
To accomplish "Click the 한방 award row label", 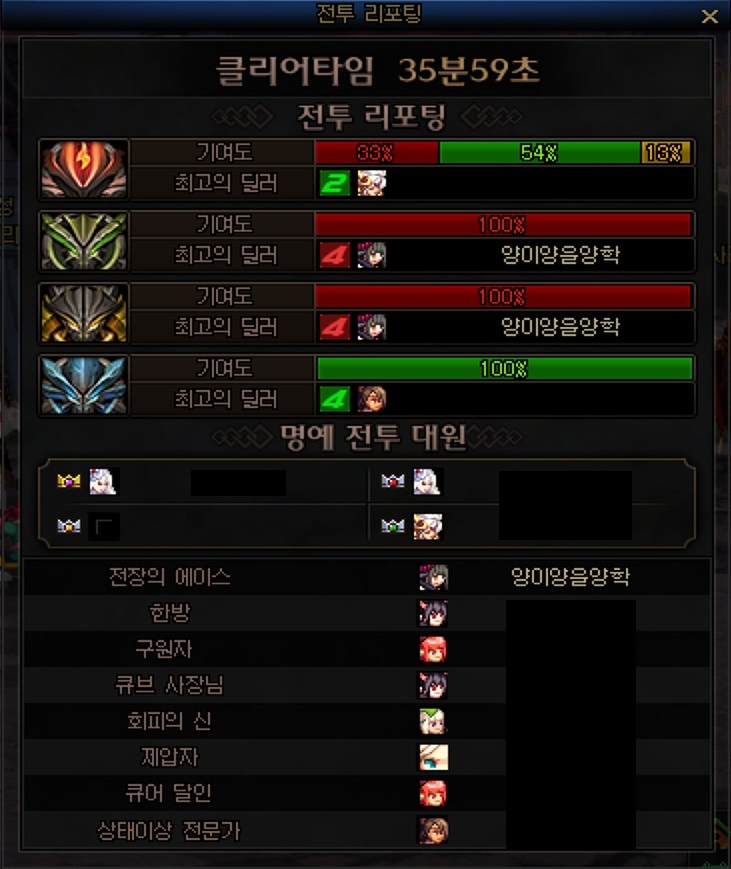I will (170, 613).
